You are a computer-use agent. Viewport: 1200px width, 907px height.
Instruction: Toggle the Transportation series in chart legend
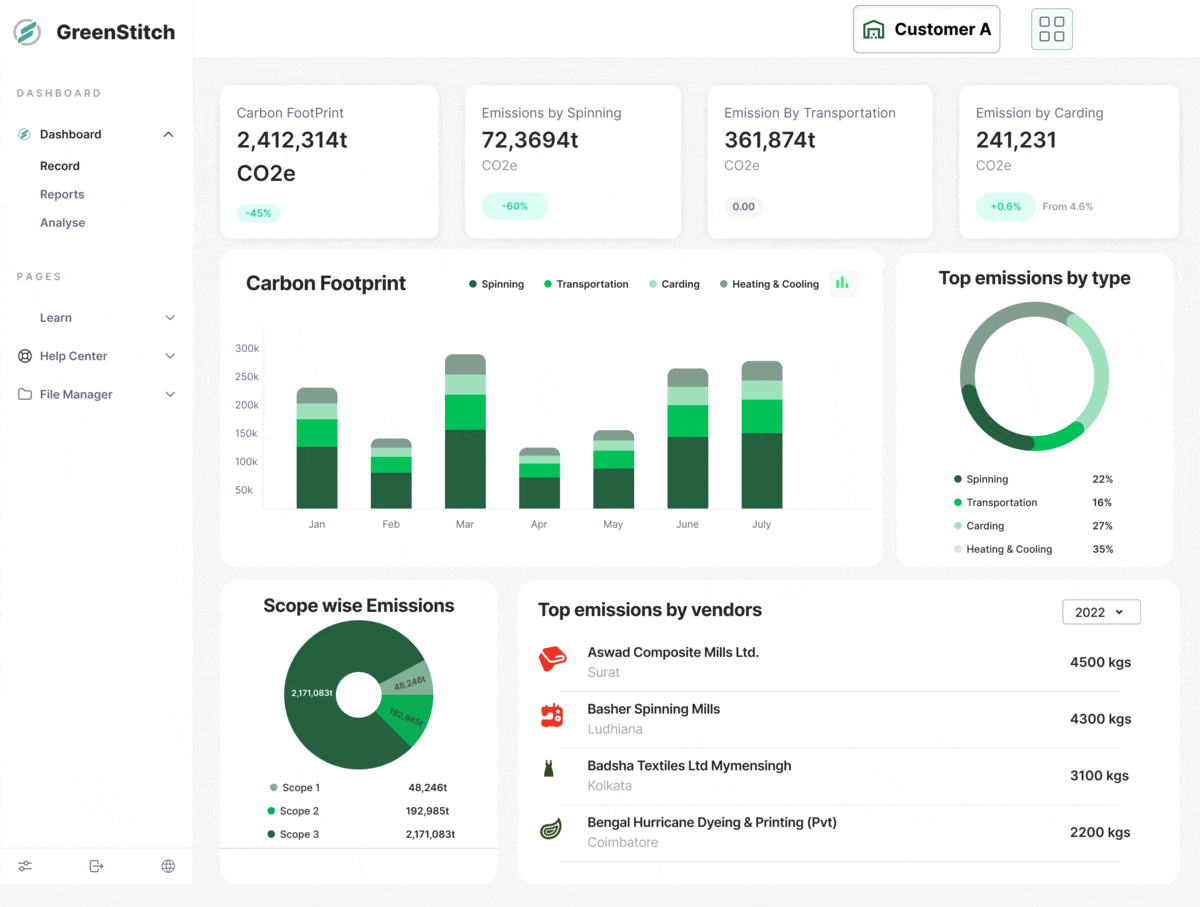pyautogui.click(x=586, y=284)
